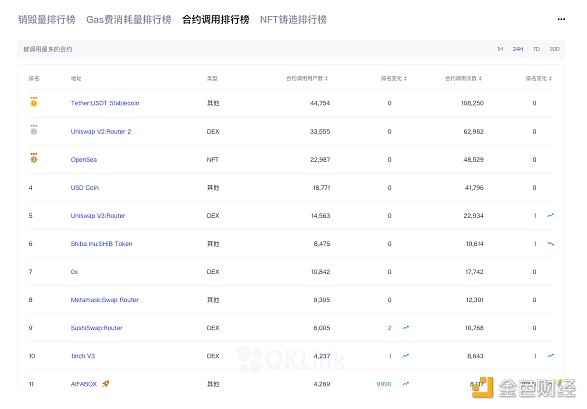
Task: Click call count 10,768 for SushiSwap
Action: [474, 328]
